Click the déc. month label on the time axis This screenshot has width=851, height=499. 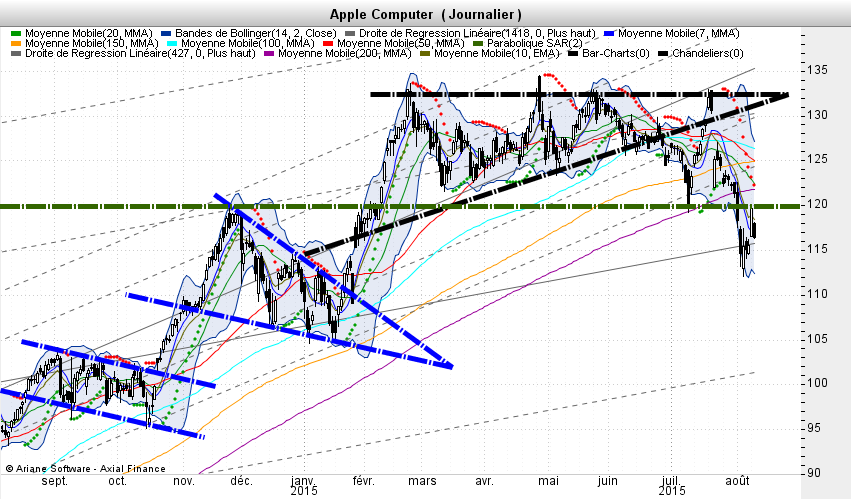point(241,482)
